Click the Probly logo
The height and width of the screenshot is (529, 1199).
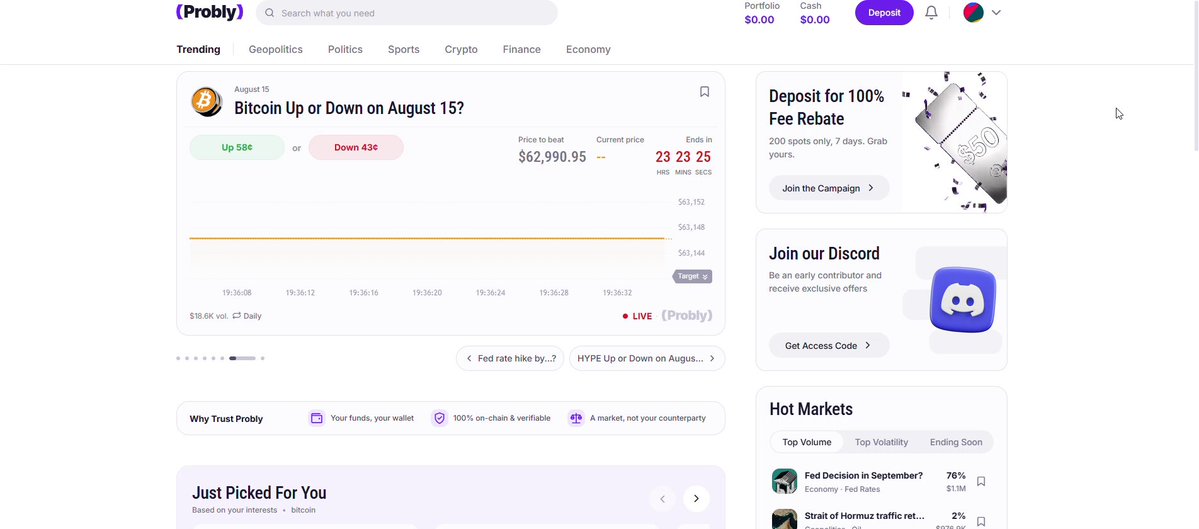click(x=210, y=11)
